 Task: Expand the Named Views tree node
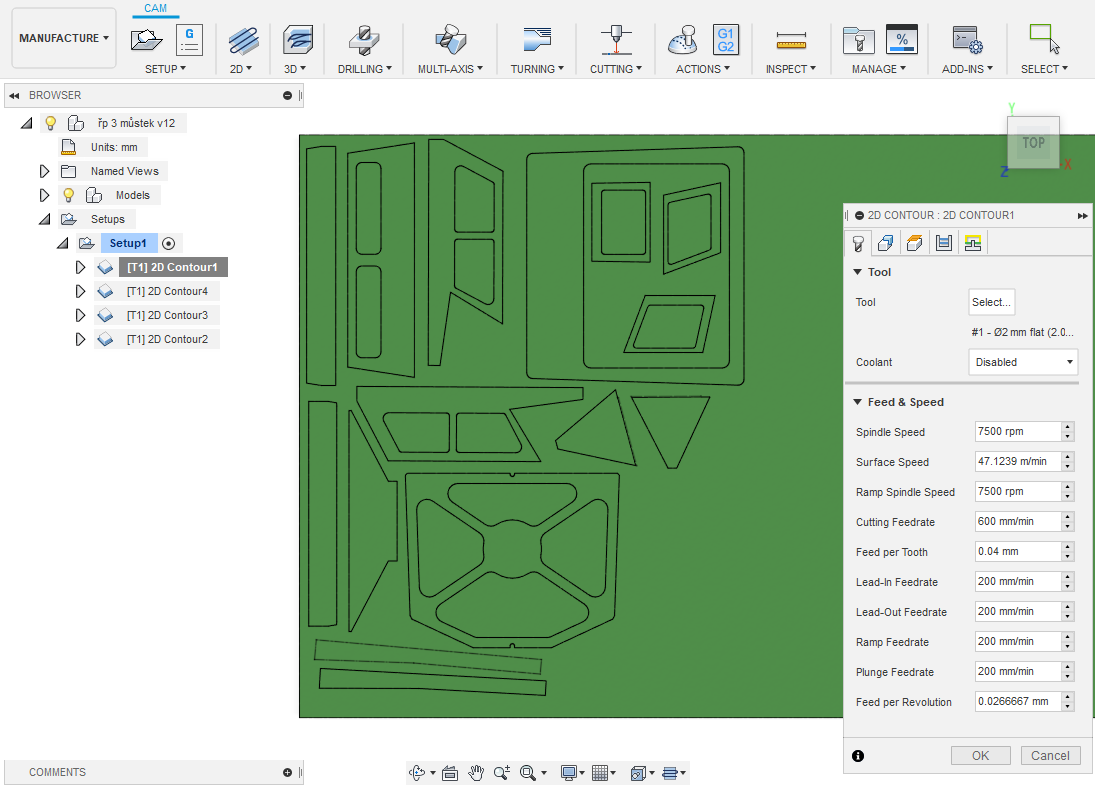44,171
